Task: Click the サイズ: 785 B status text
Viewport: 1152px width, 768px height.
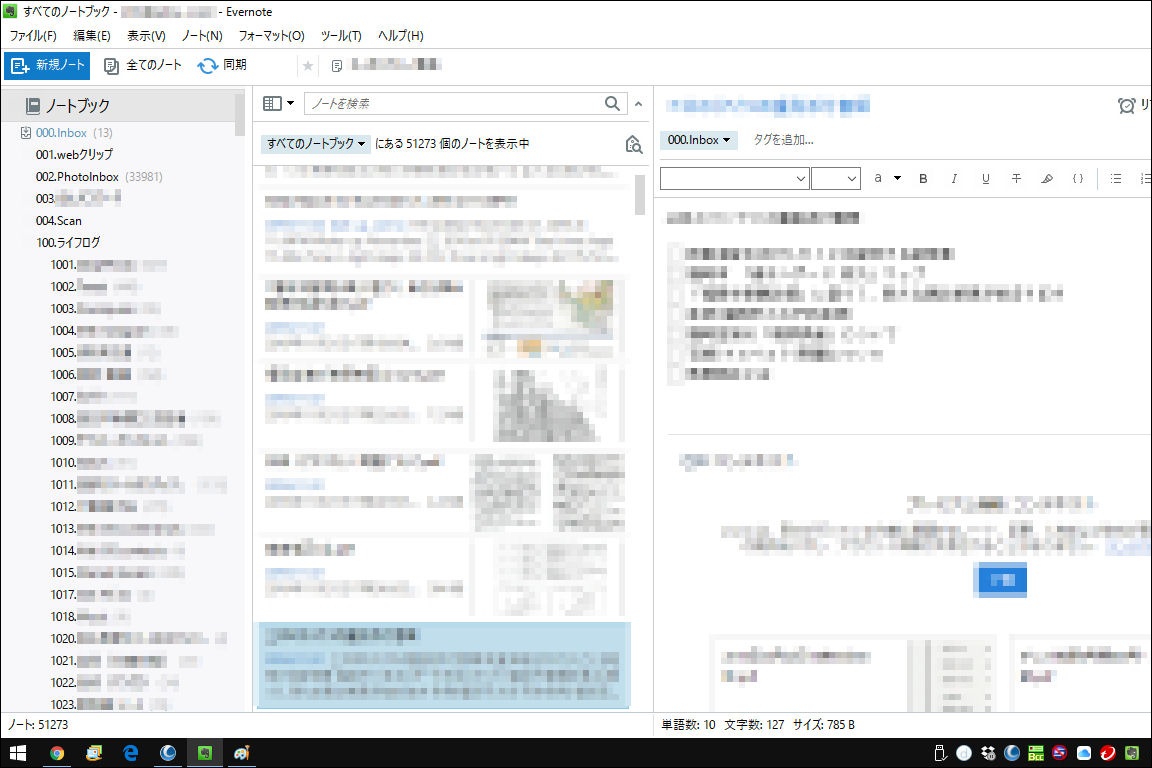Action: click(x=824, y=725)
